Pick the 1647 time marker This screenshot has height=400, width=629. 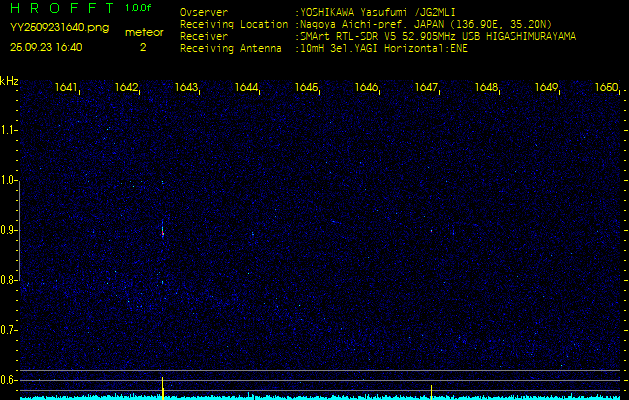[426, 88]
